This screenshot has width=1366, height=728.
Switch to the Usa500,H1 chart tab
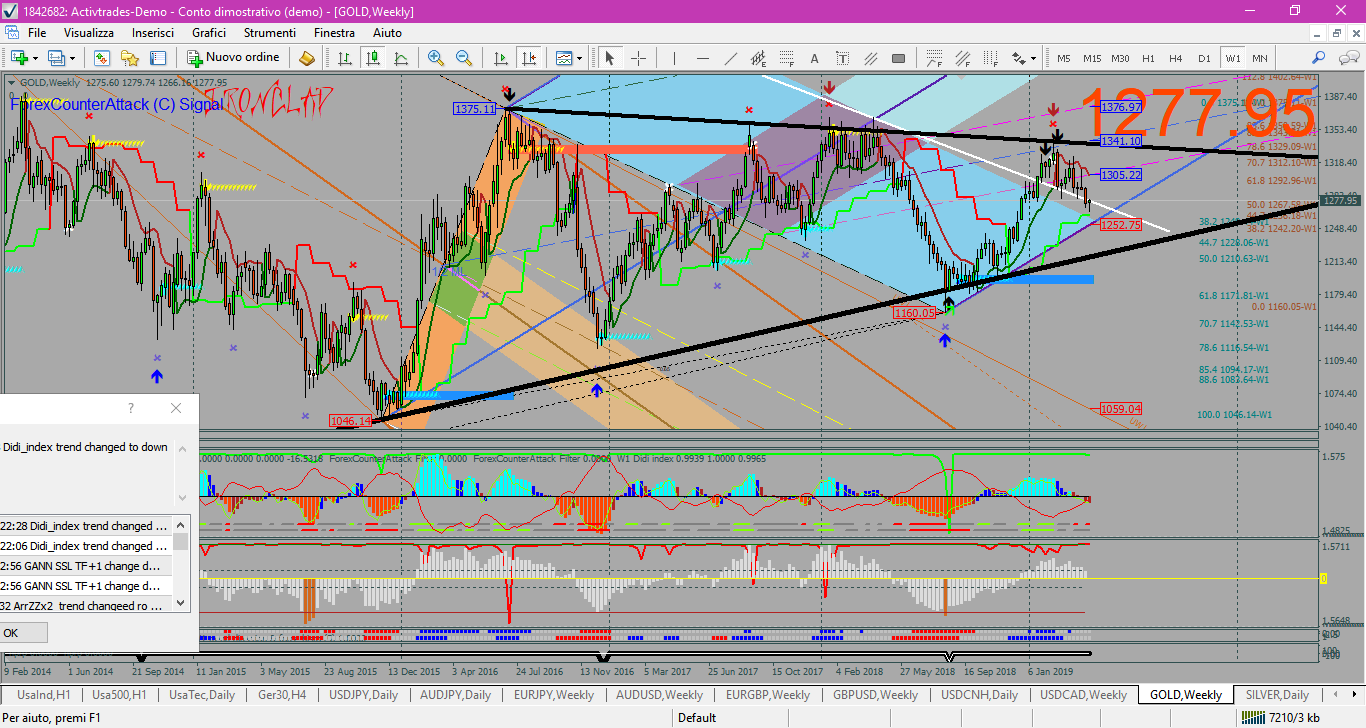pyautogui.click(x=119, y=694)
